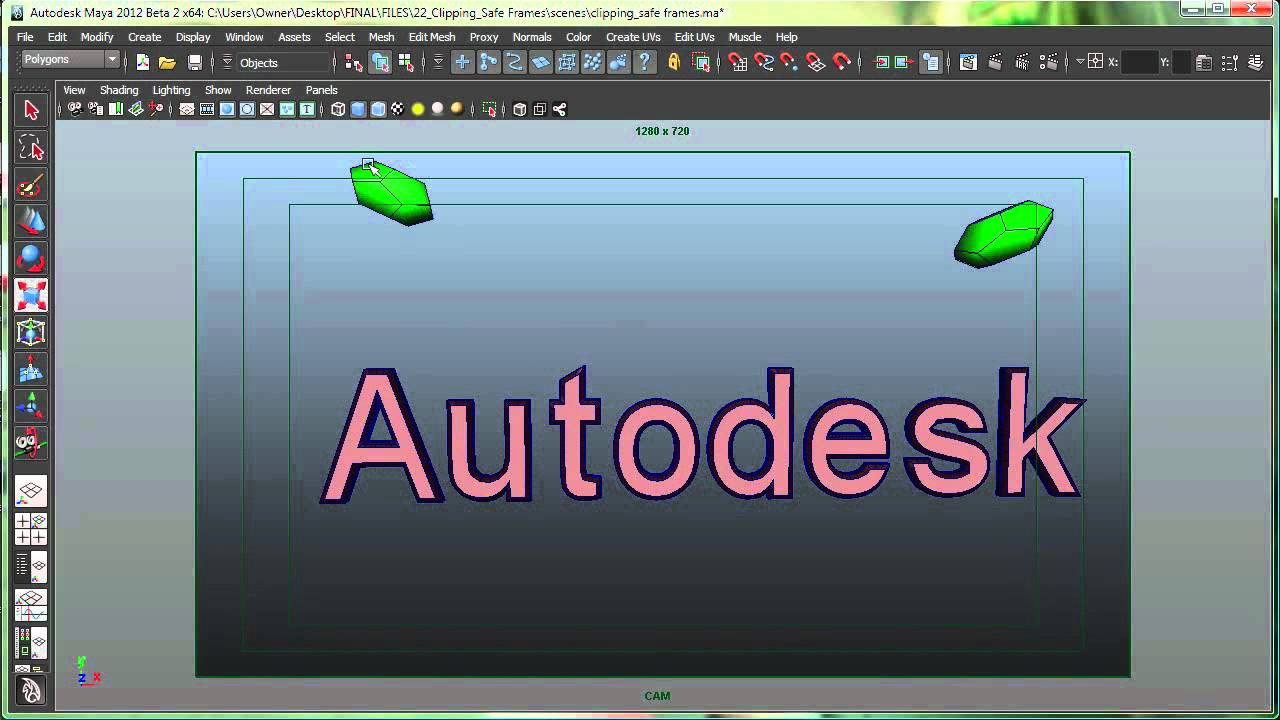Select left green gem object in viewport

coord(392,193)
